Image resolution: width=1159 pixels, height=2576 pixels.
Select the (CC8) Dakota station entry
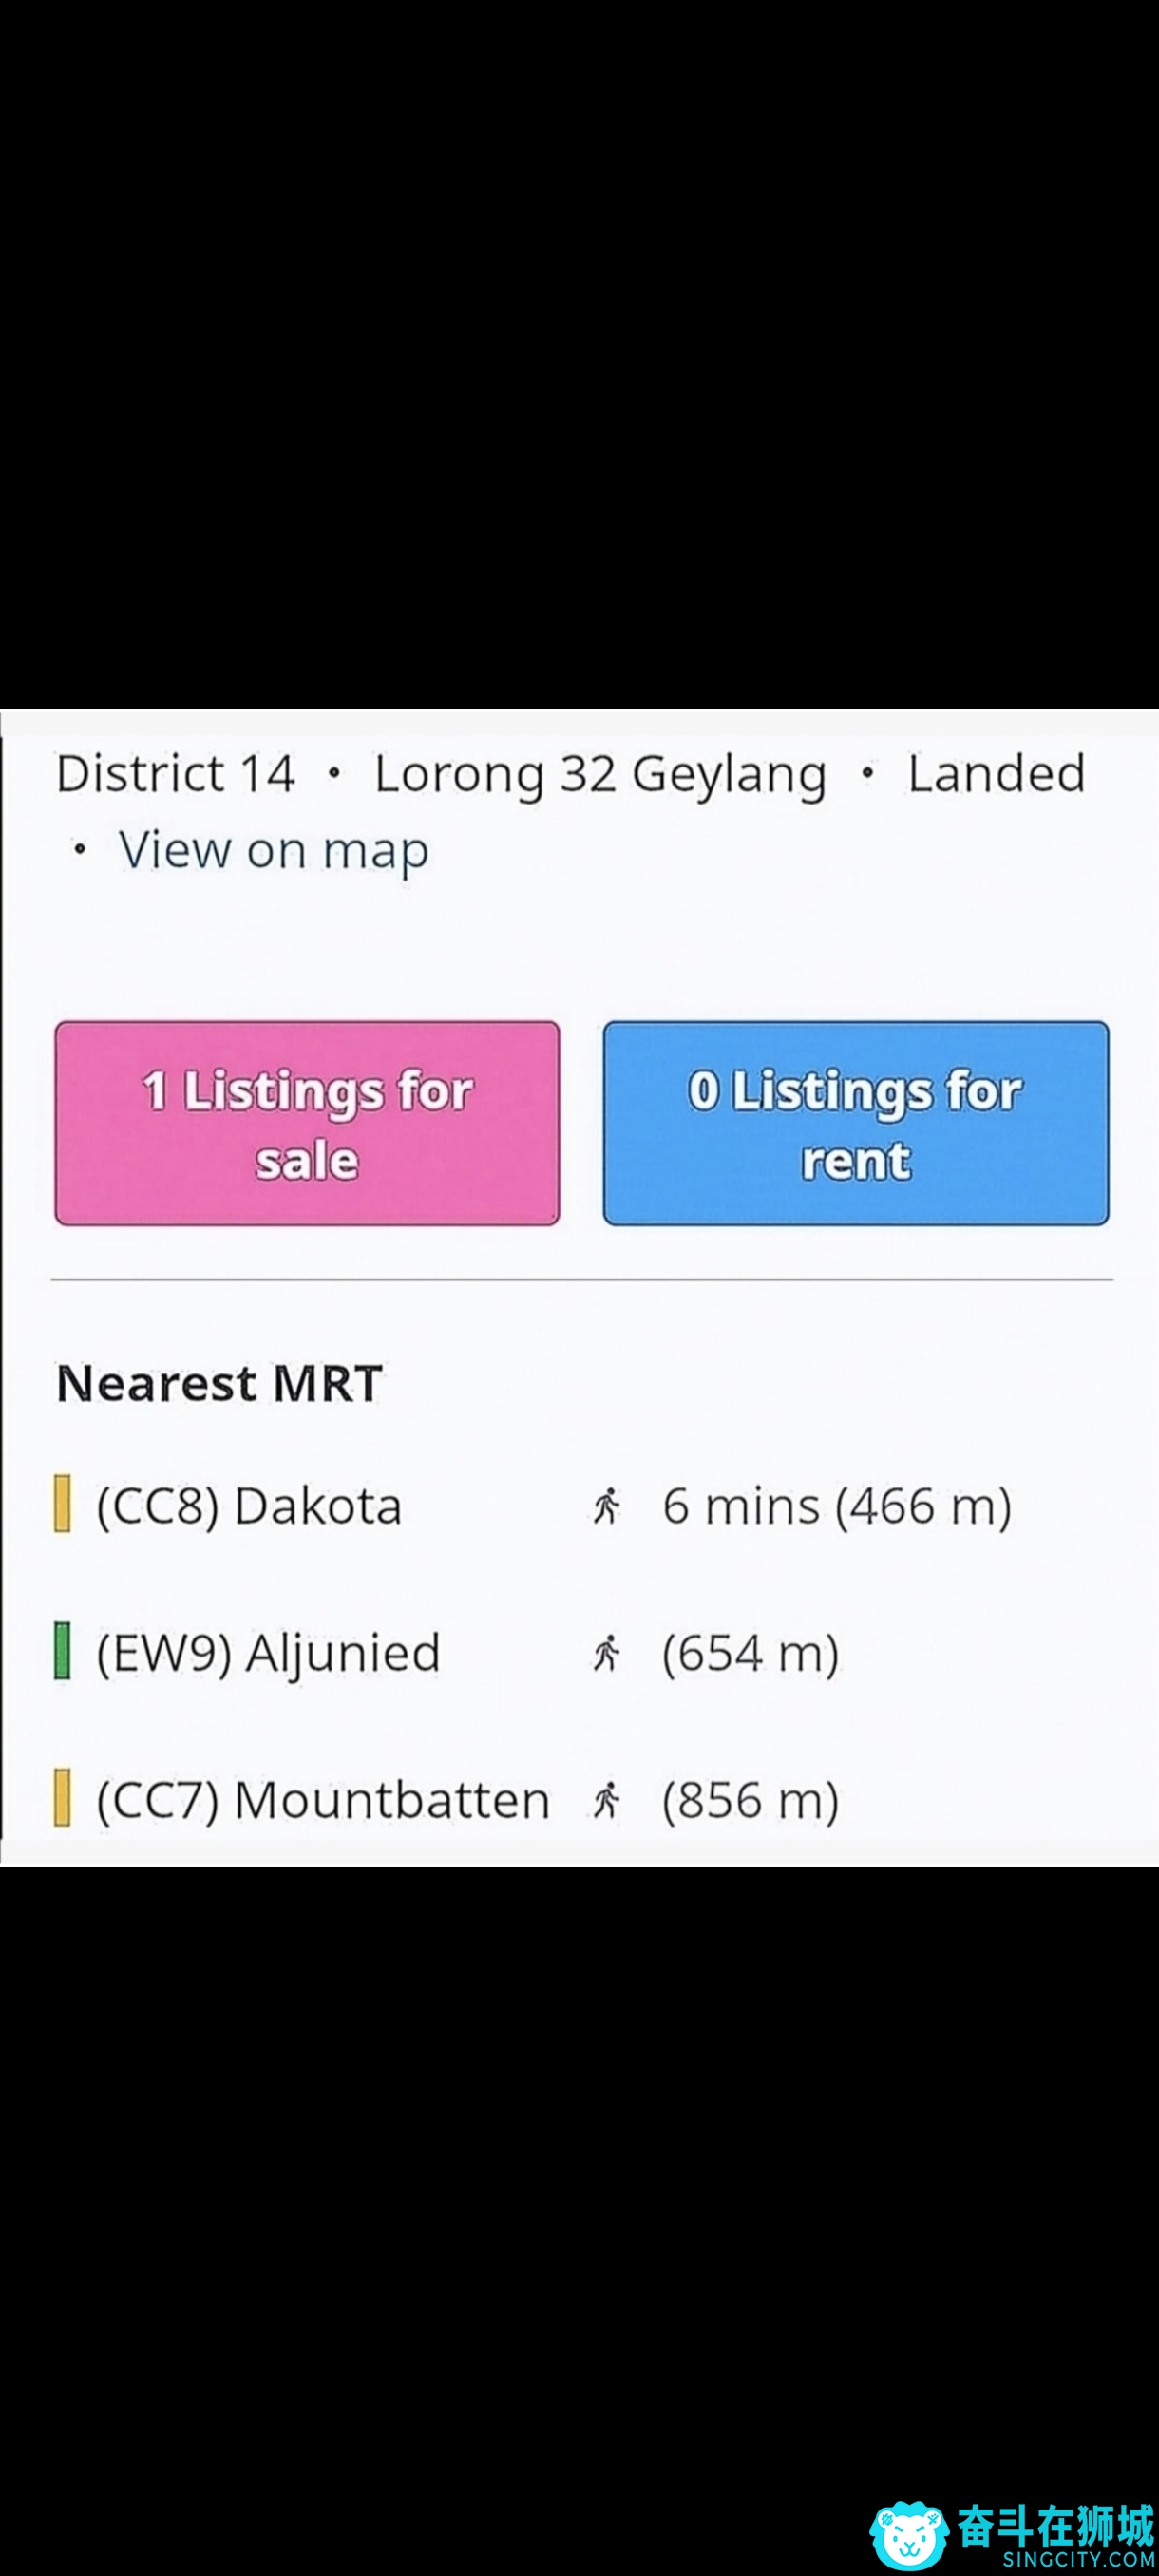249,1506
